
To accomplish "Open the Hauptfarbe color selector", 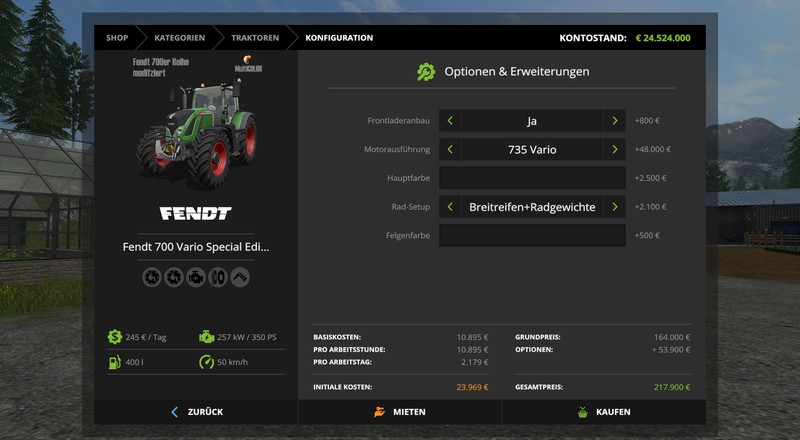I will click(x=532, y=178).
